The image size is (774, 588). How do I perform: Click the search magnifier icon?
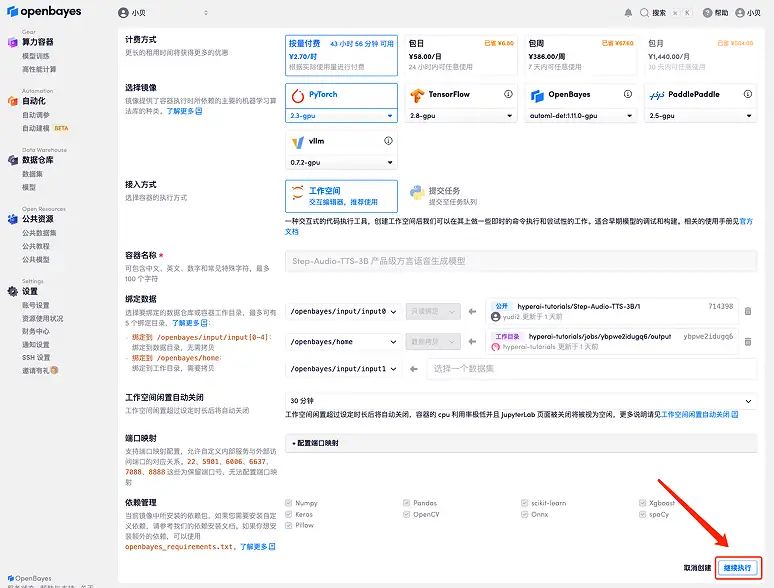click(x=644, y=13)
